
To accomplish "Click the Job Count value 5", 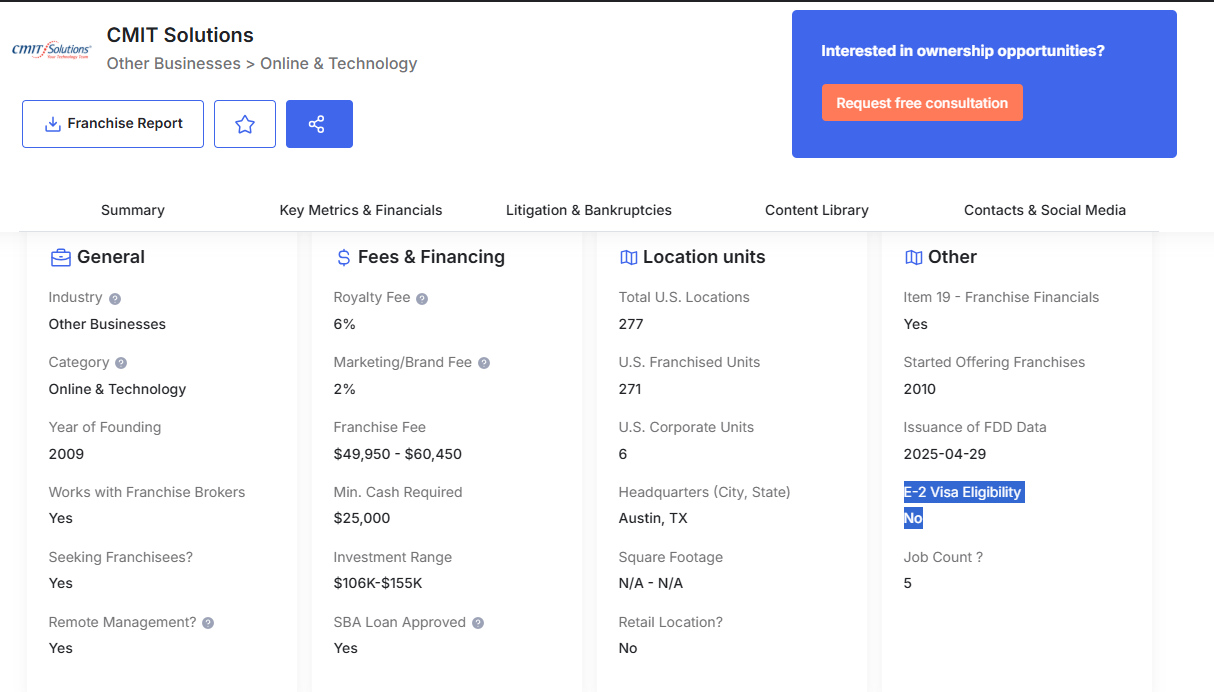I will tap(908, 583).
